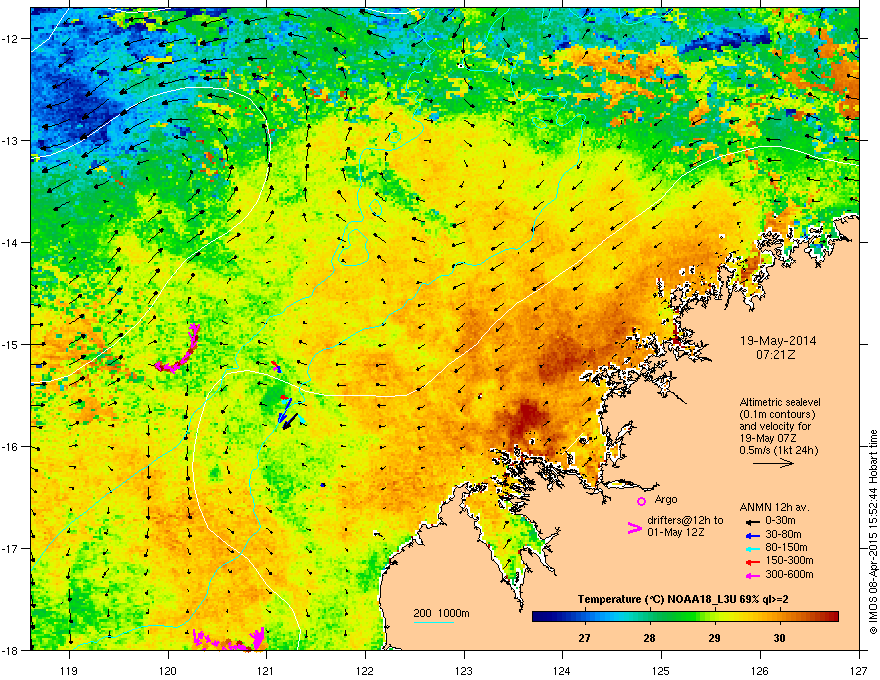Click the longitude axis label 123

point(464,671)
